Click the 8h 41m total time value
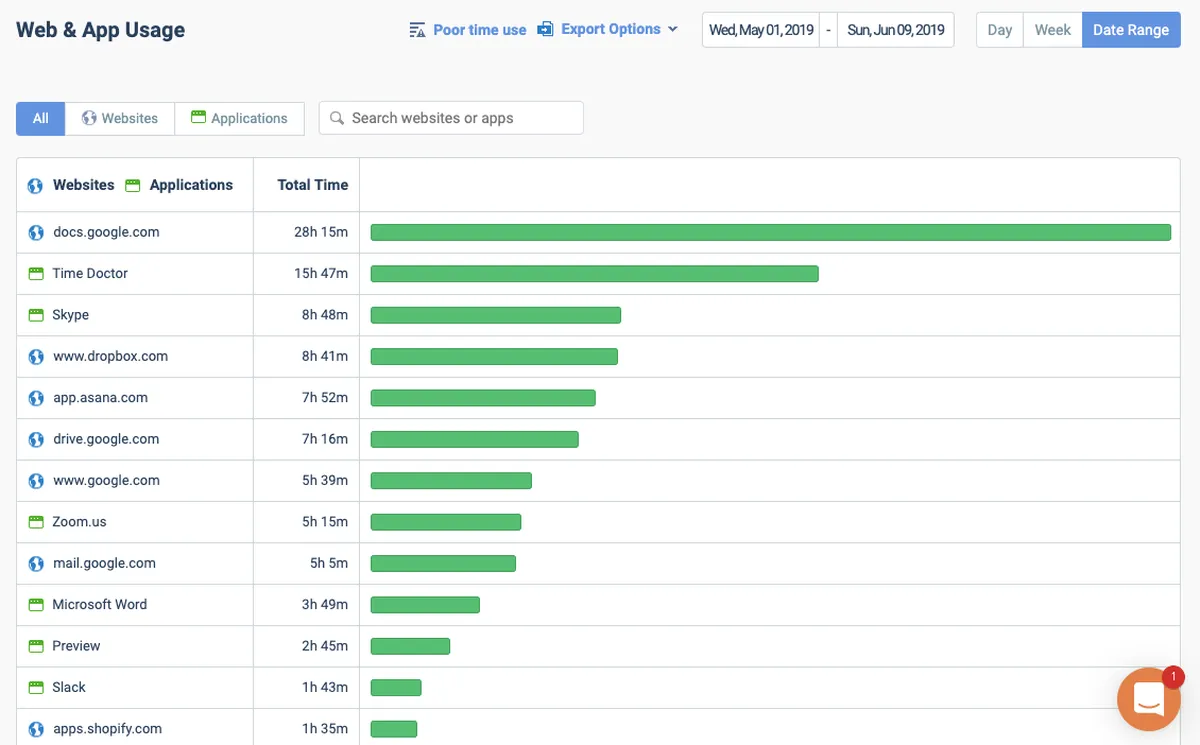Image resolution: width=1200 pixels, height=745 pixels. [x=325, y=356]
